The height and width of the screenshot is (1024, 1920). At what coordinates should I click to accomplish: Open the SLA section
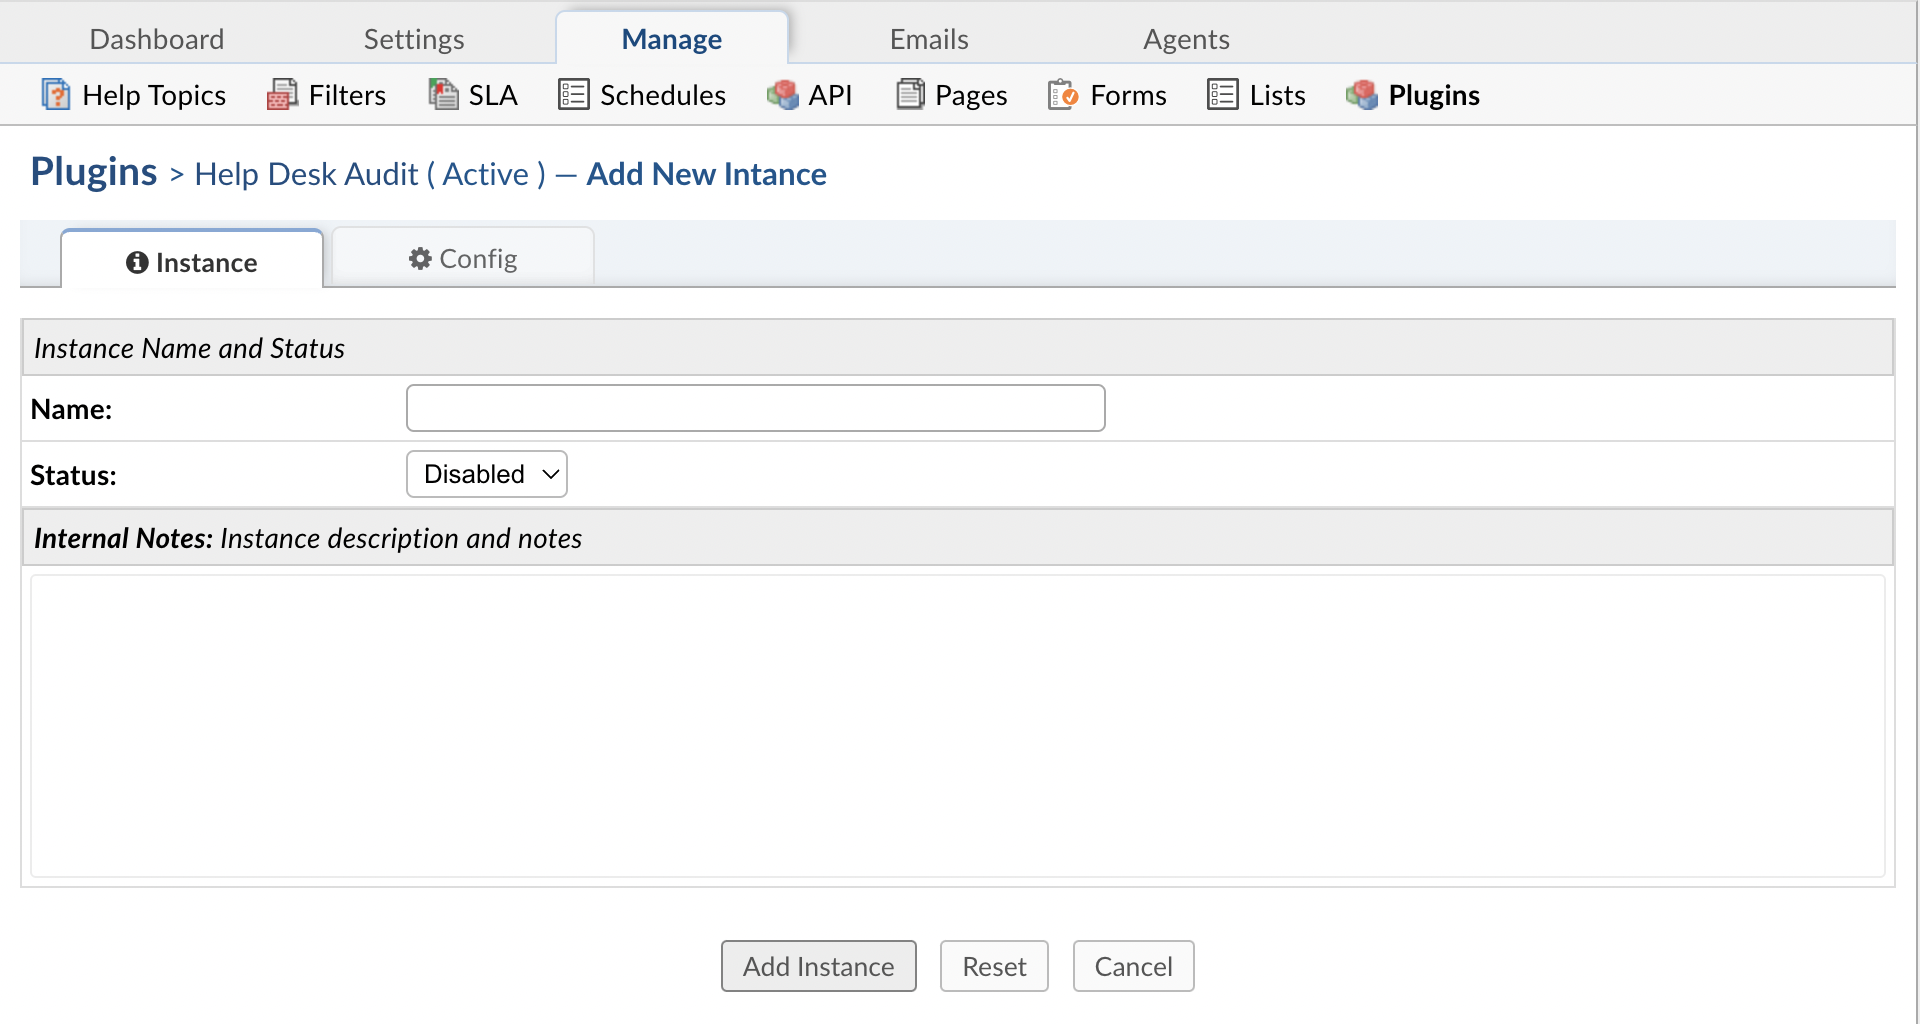(444, 93)
